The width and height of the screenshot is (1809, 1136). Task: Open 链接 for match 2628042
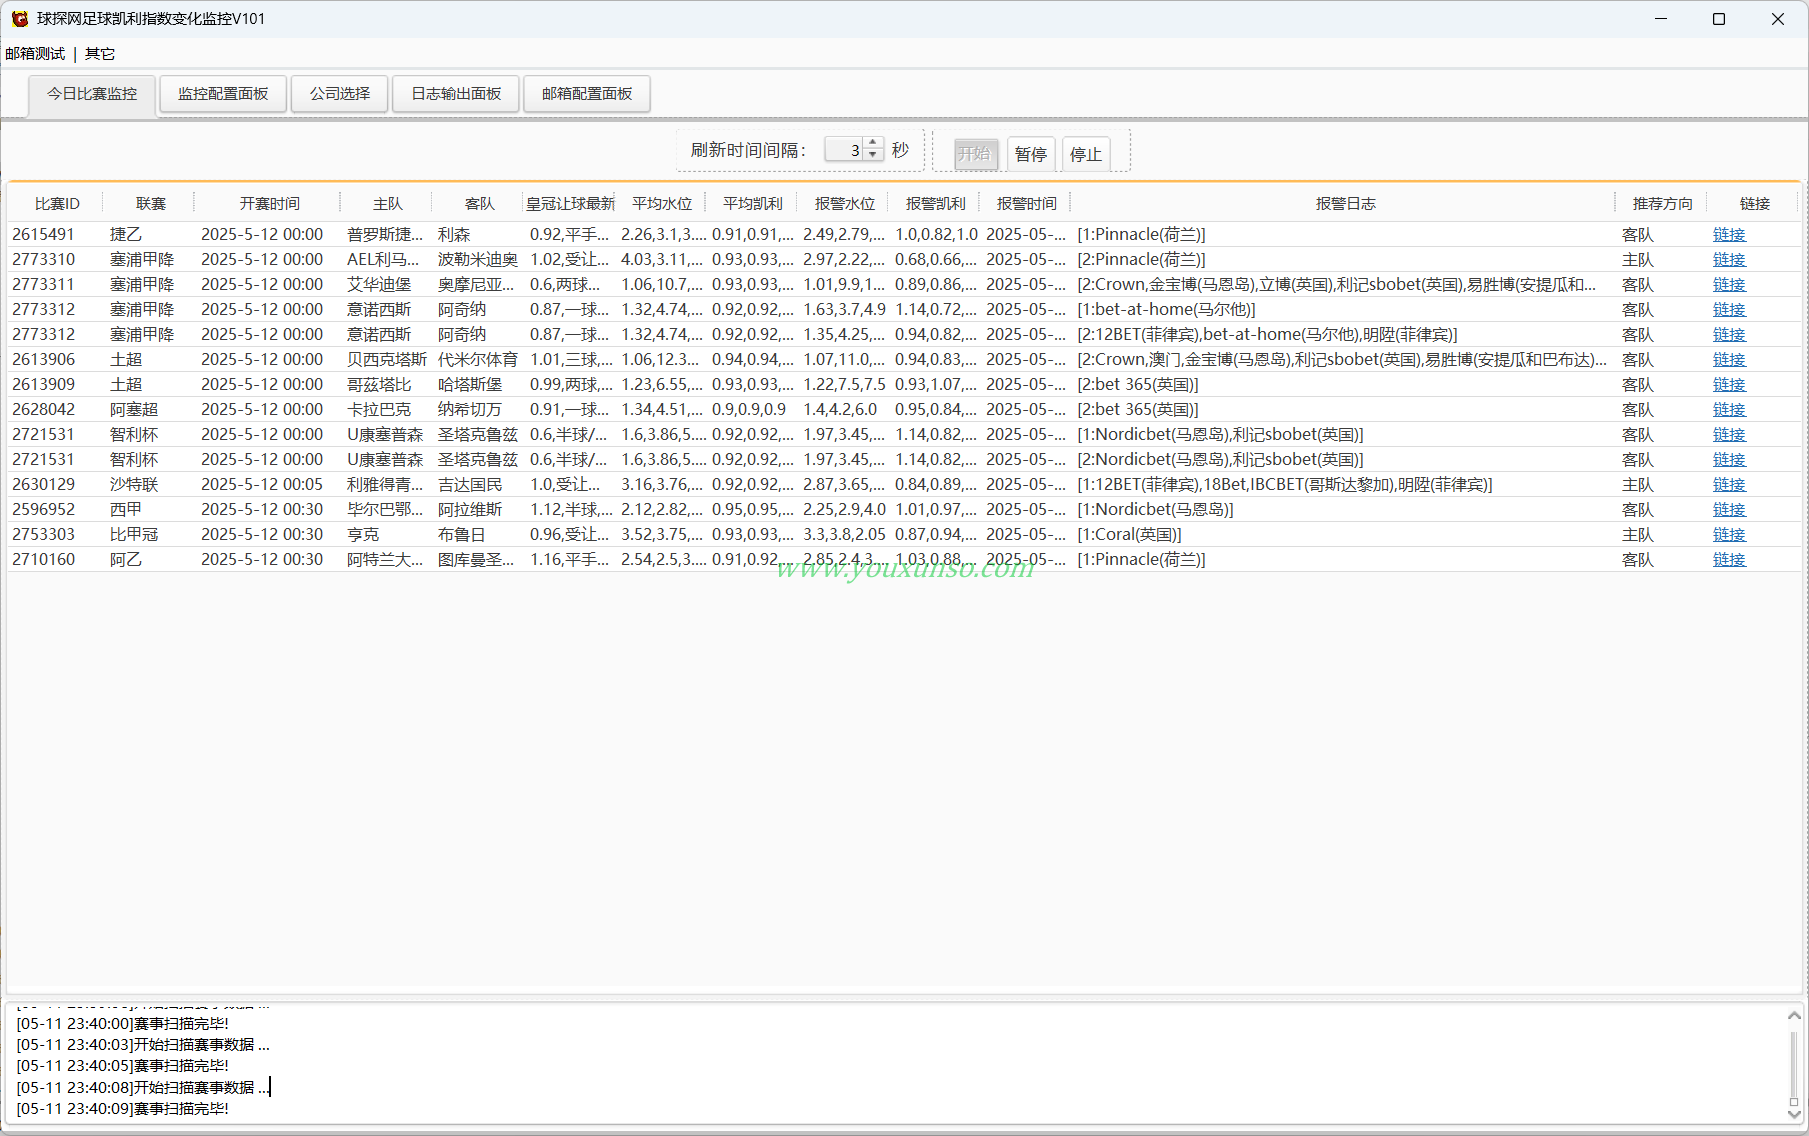click(x=1729, y=410)
